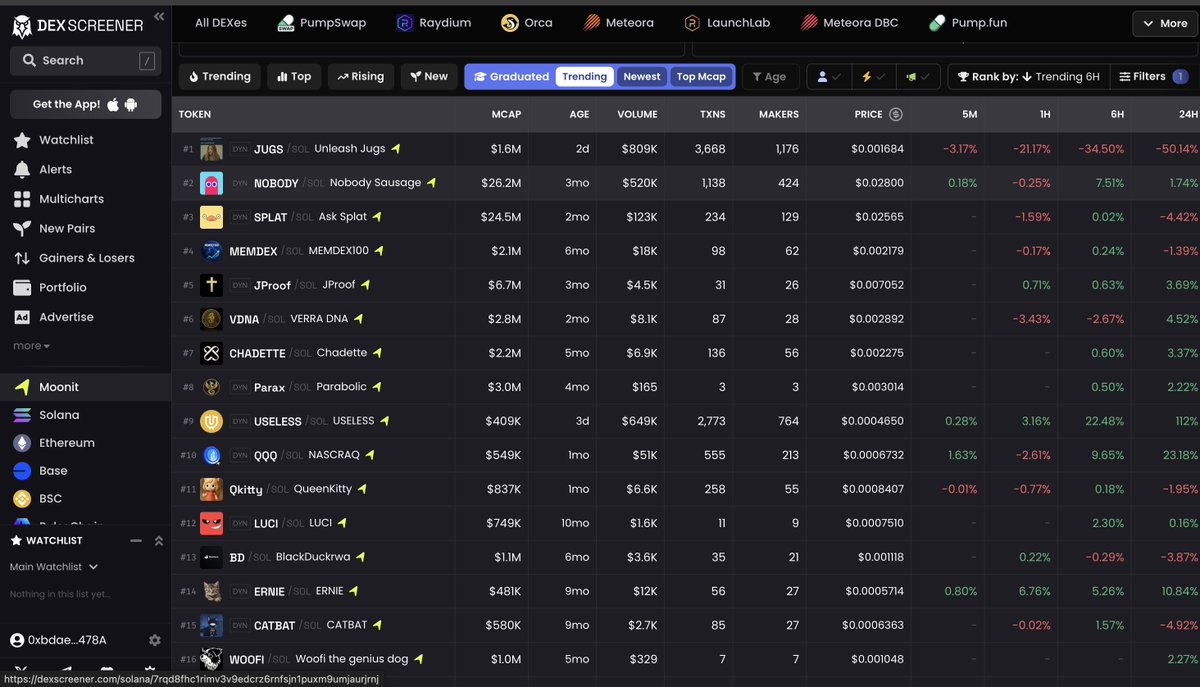Select the Meteora DEX tab
This screenshot has height=687, width=1200.
click(619, 23)
